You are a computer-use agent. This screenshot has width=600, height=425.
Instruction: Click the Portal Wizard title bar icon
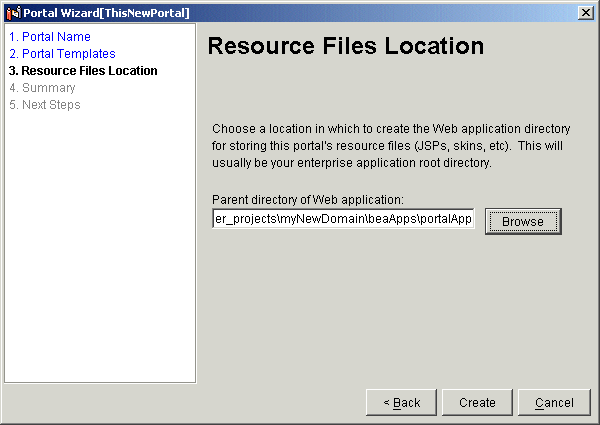[14, 13]
